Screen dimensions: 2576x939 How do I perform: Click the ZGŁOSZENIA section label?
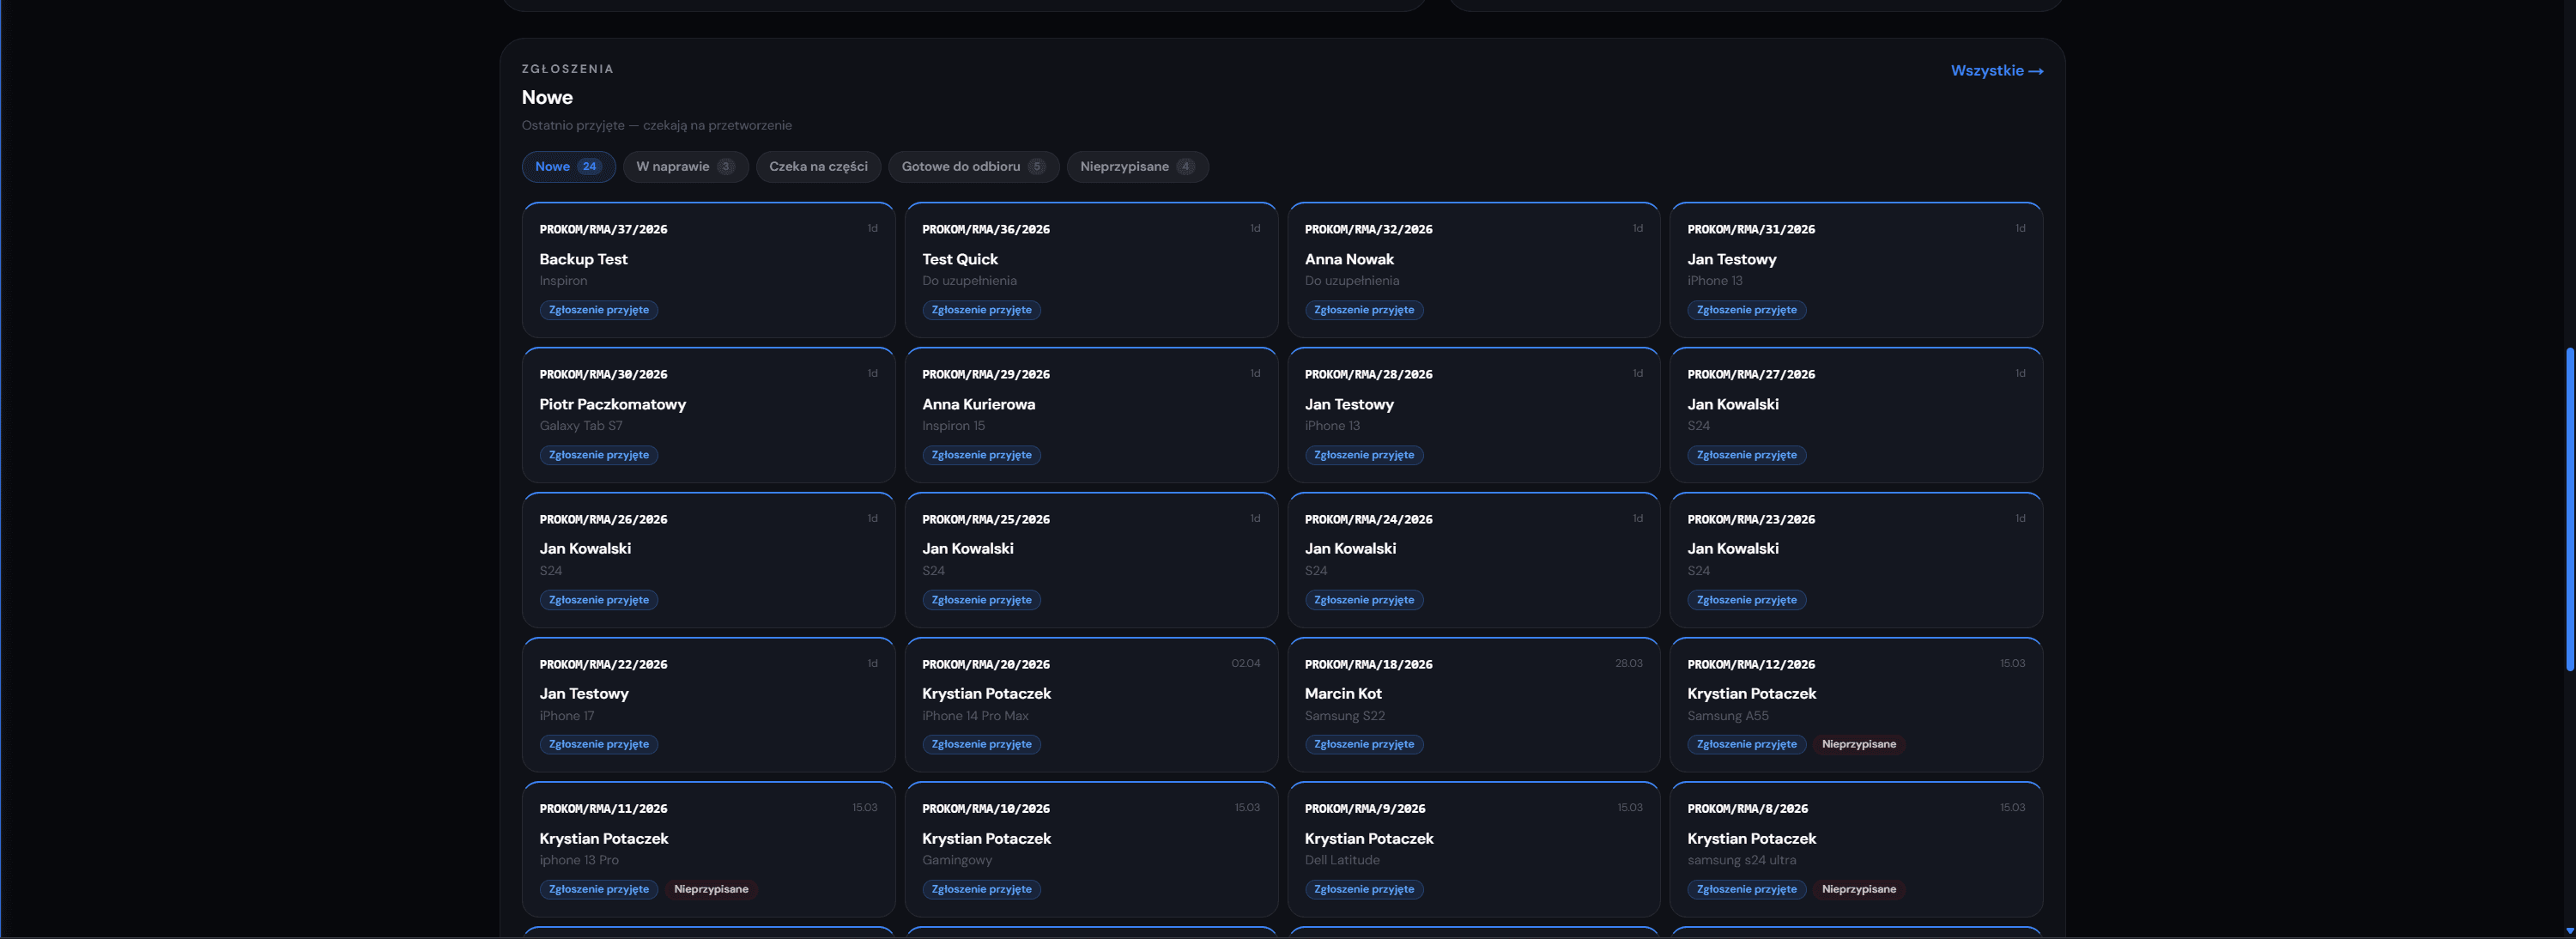pyautogui.click(x=568, y=69)
